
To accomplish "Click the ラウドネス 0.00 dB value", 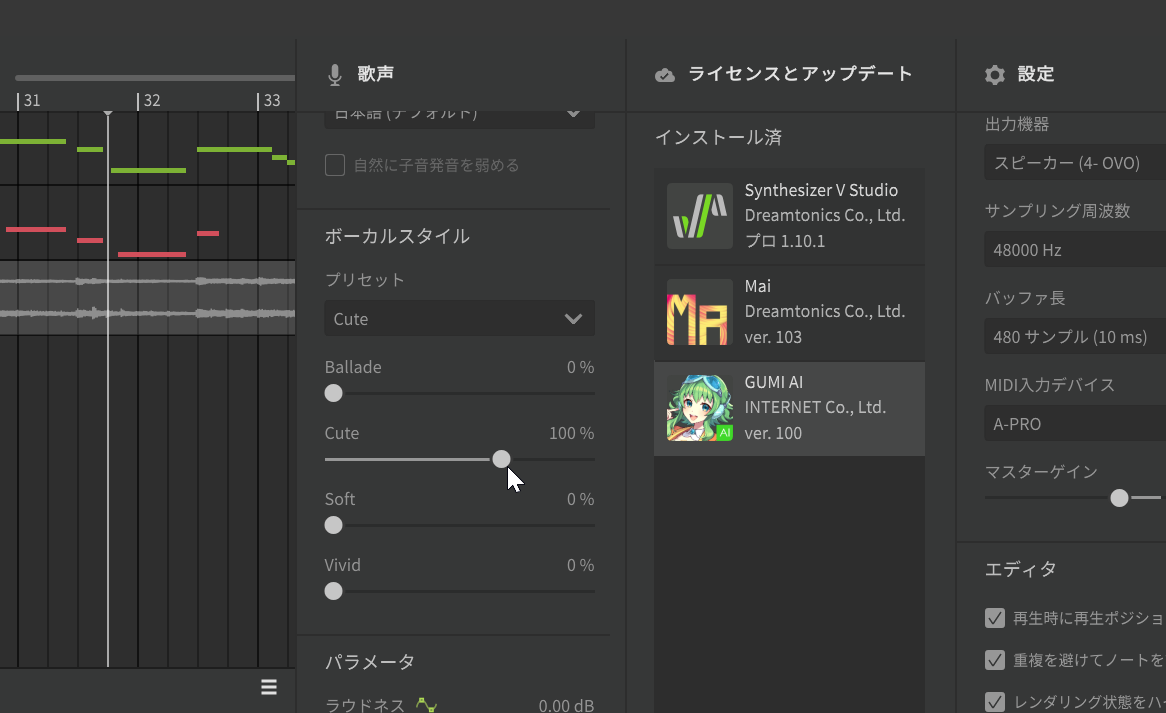I will pyautogui.click(x=566, y=705).
